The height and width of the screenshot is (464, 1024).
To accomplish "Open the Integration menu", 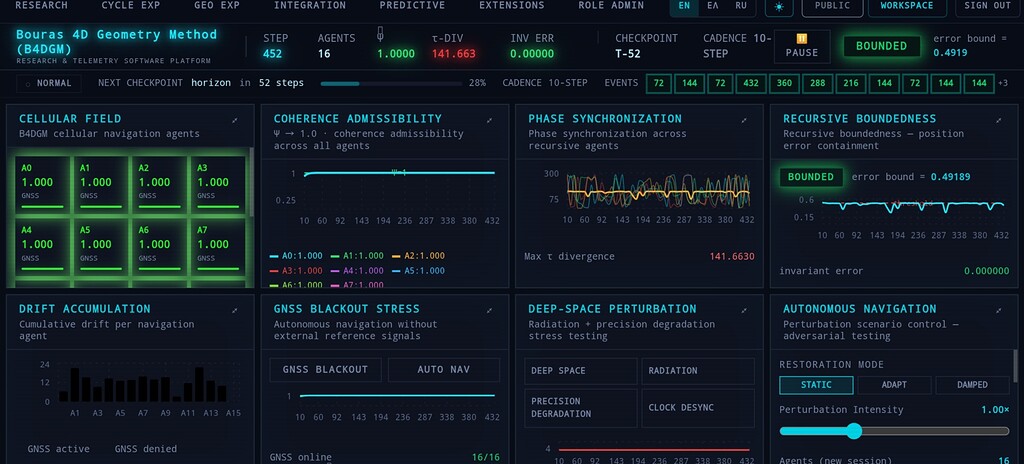I will pos(310,5).
